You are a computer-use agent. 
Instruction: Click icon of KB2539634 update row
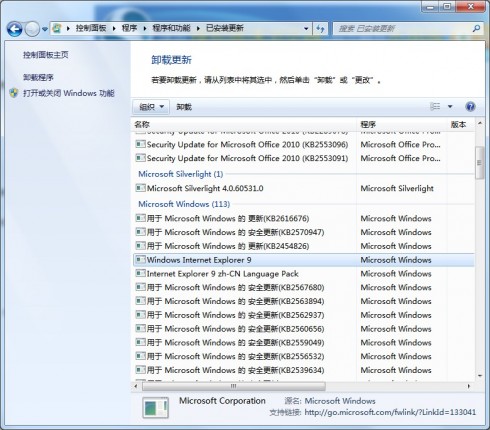(140, 370)
